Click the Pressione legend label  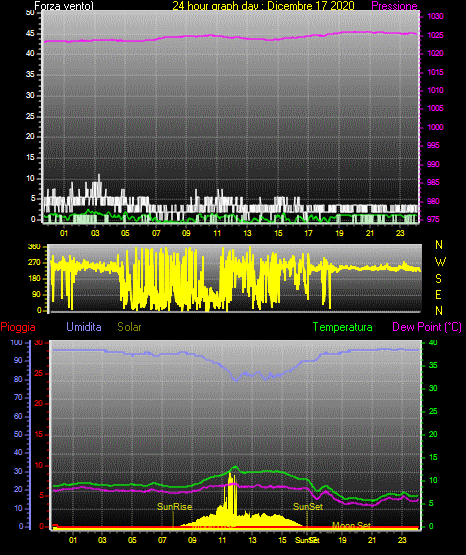(x=394, y=6)
